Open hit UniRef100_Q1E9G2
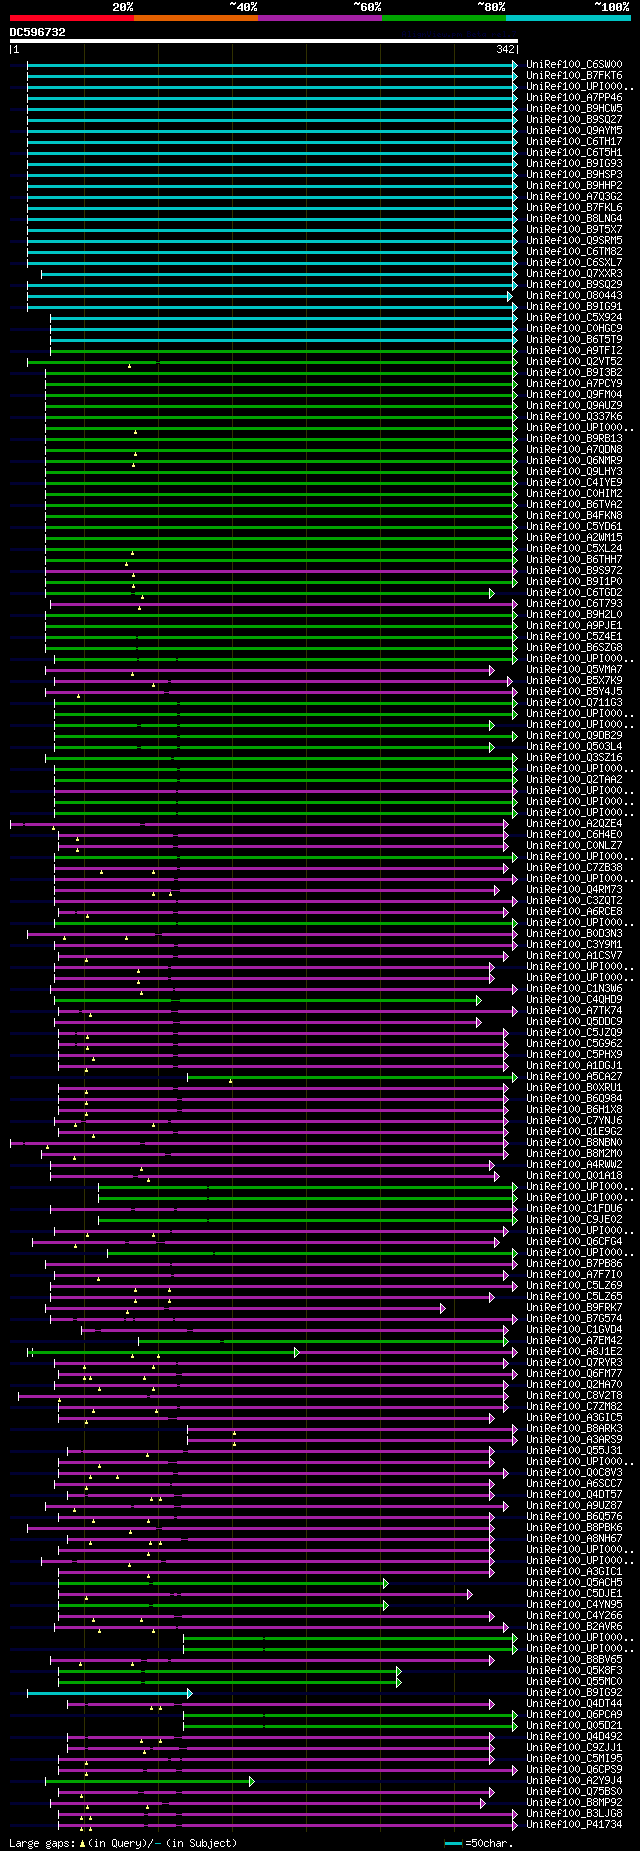 [574, 1131]
